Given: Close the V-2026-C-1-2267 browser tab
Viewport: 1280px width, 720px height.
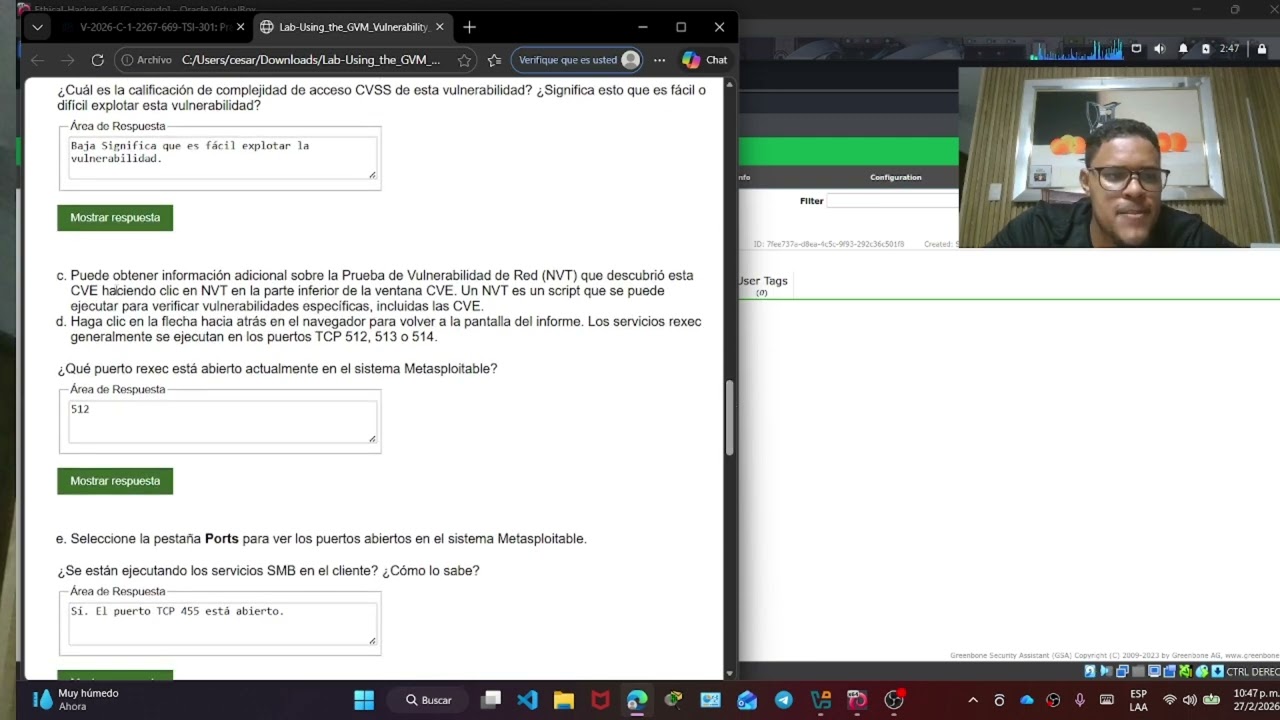Looking at the screenshot, I should [240, 27].
